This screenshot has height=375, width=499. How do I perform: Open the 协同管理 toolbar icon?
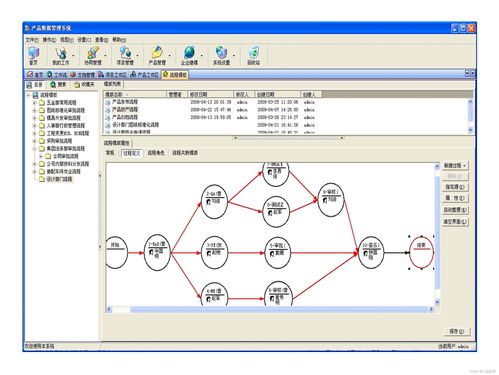click(x=93, y=56)
